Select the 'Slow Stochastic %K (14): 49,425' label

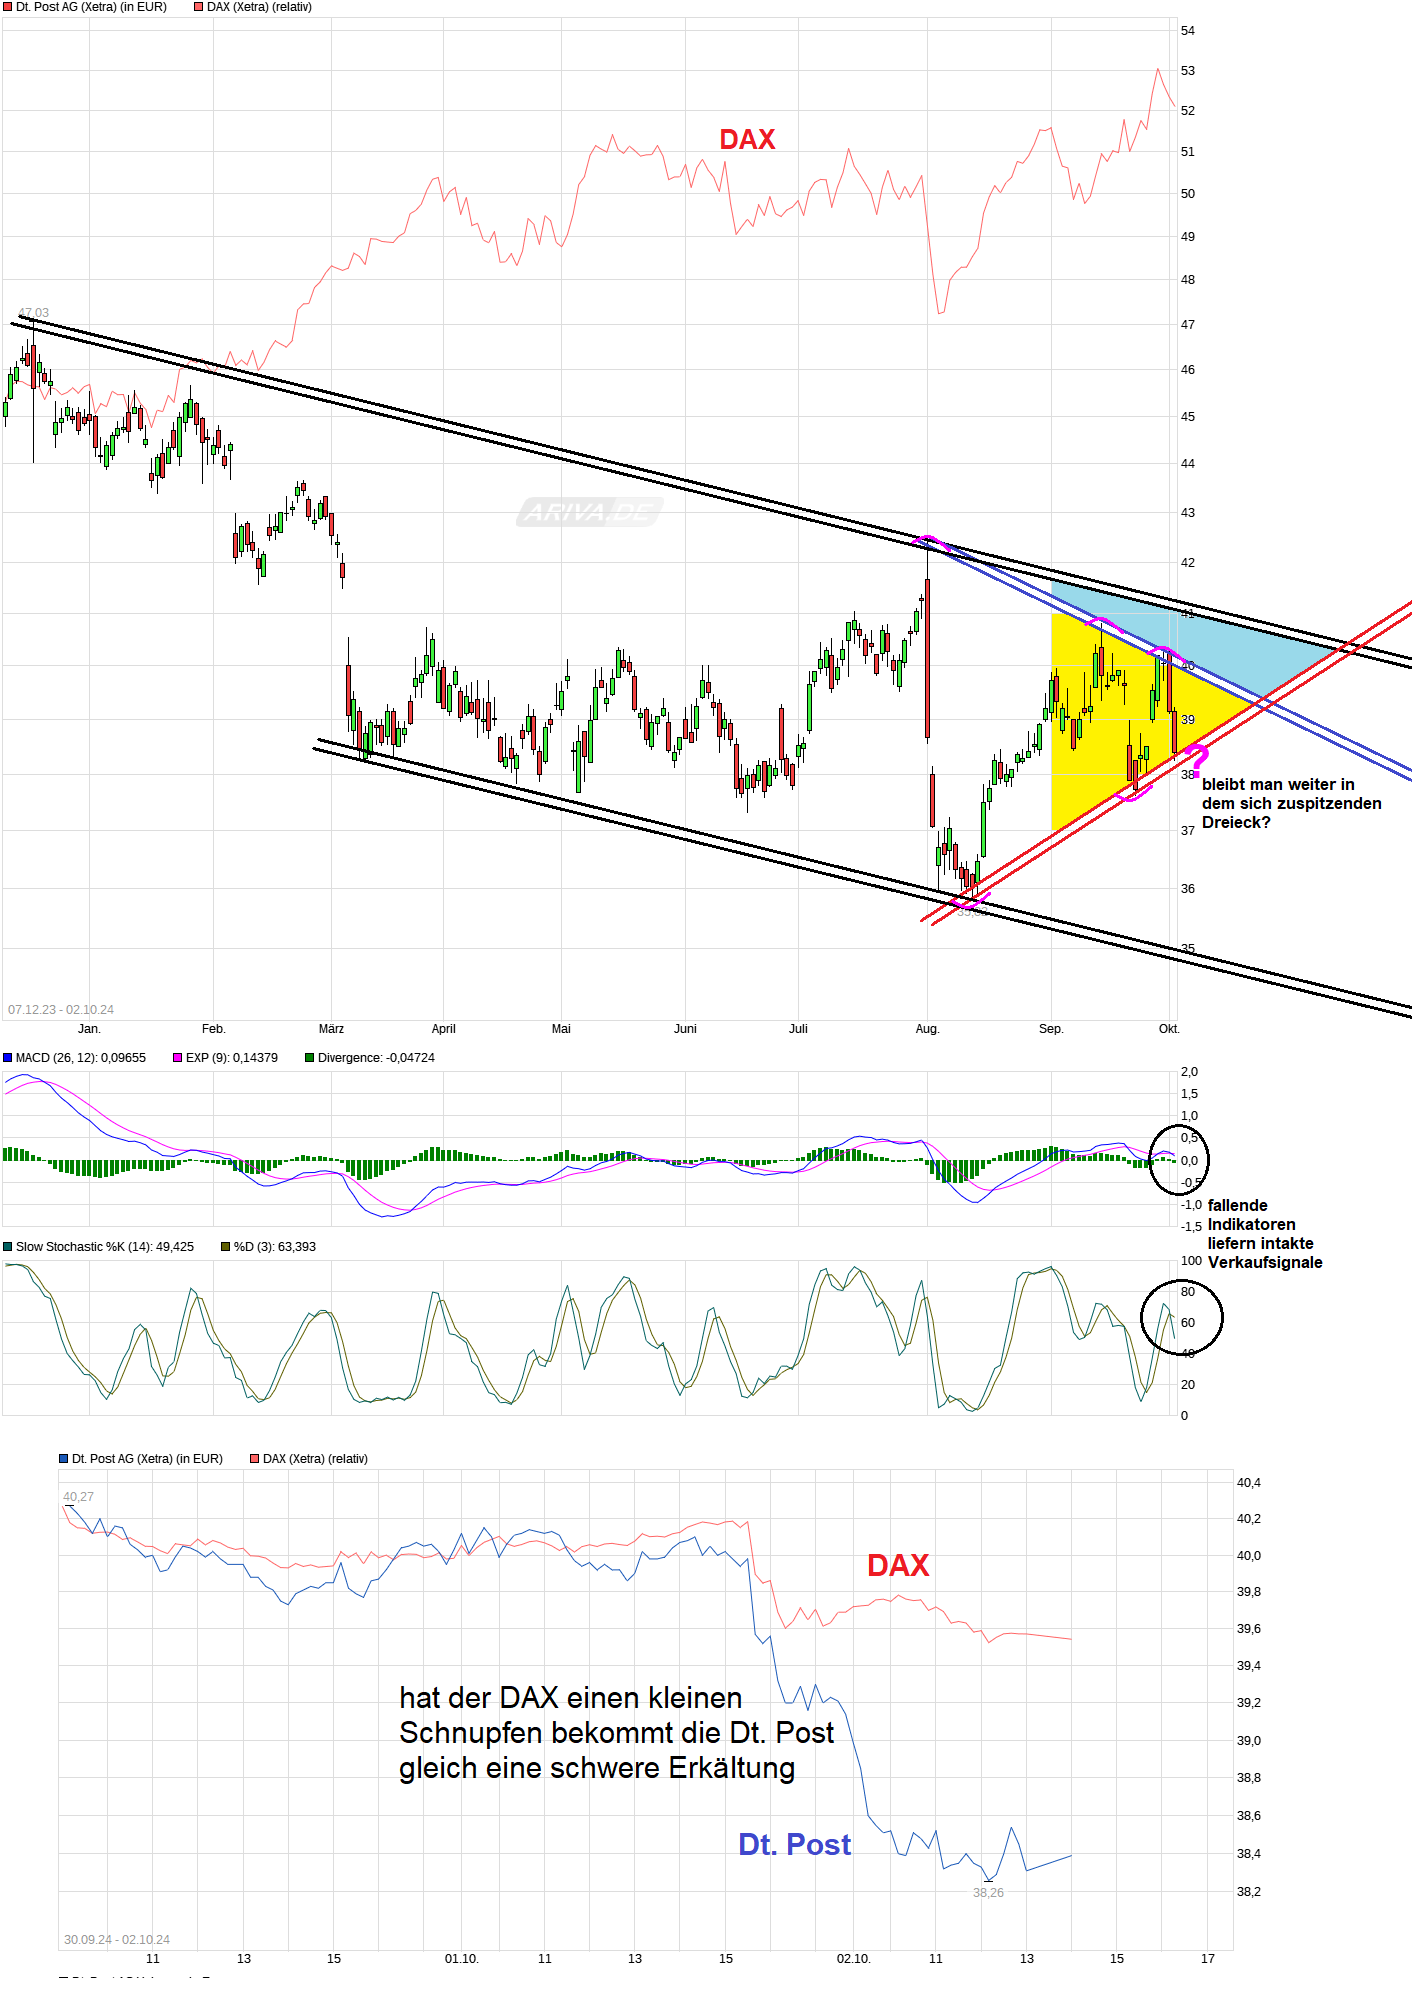click(x=105, y=1246)
